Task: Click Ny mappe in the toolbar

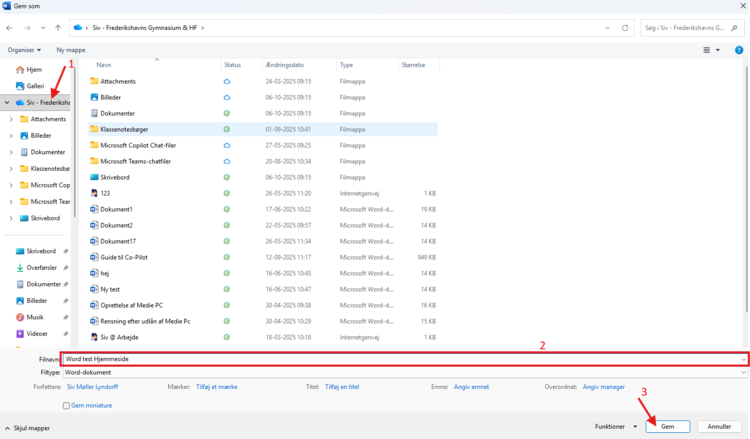Action: pyautogui.click(x=72, y=49)
